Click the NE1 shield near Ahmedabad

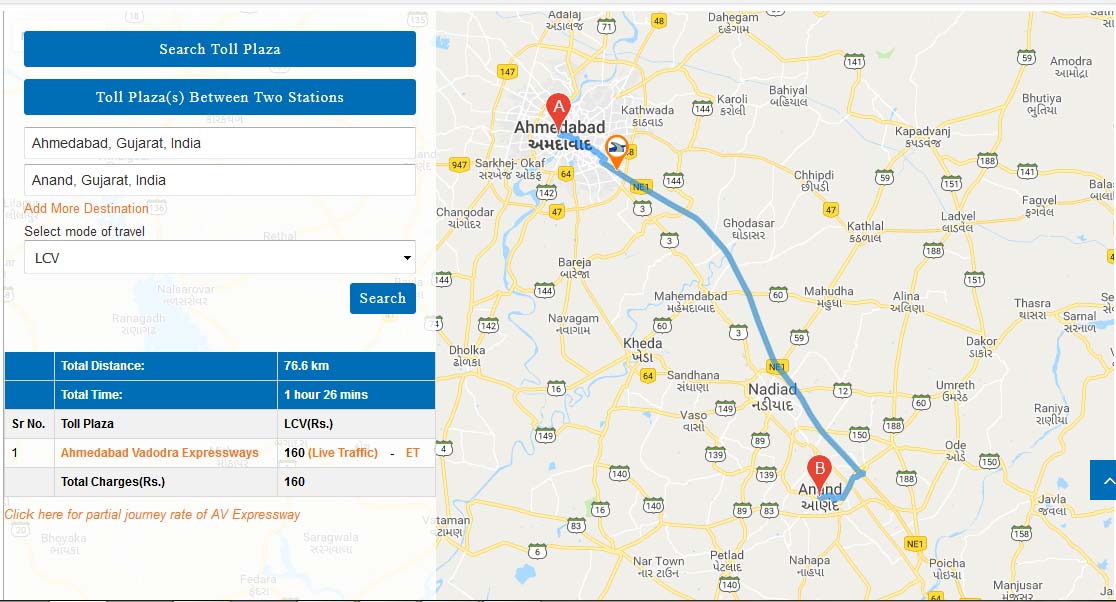coord(641,186)
